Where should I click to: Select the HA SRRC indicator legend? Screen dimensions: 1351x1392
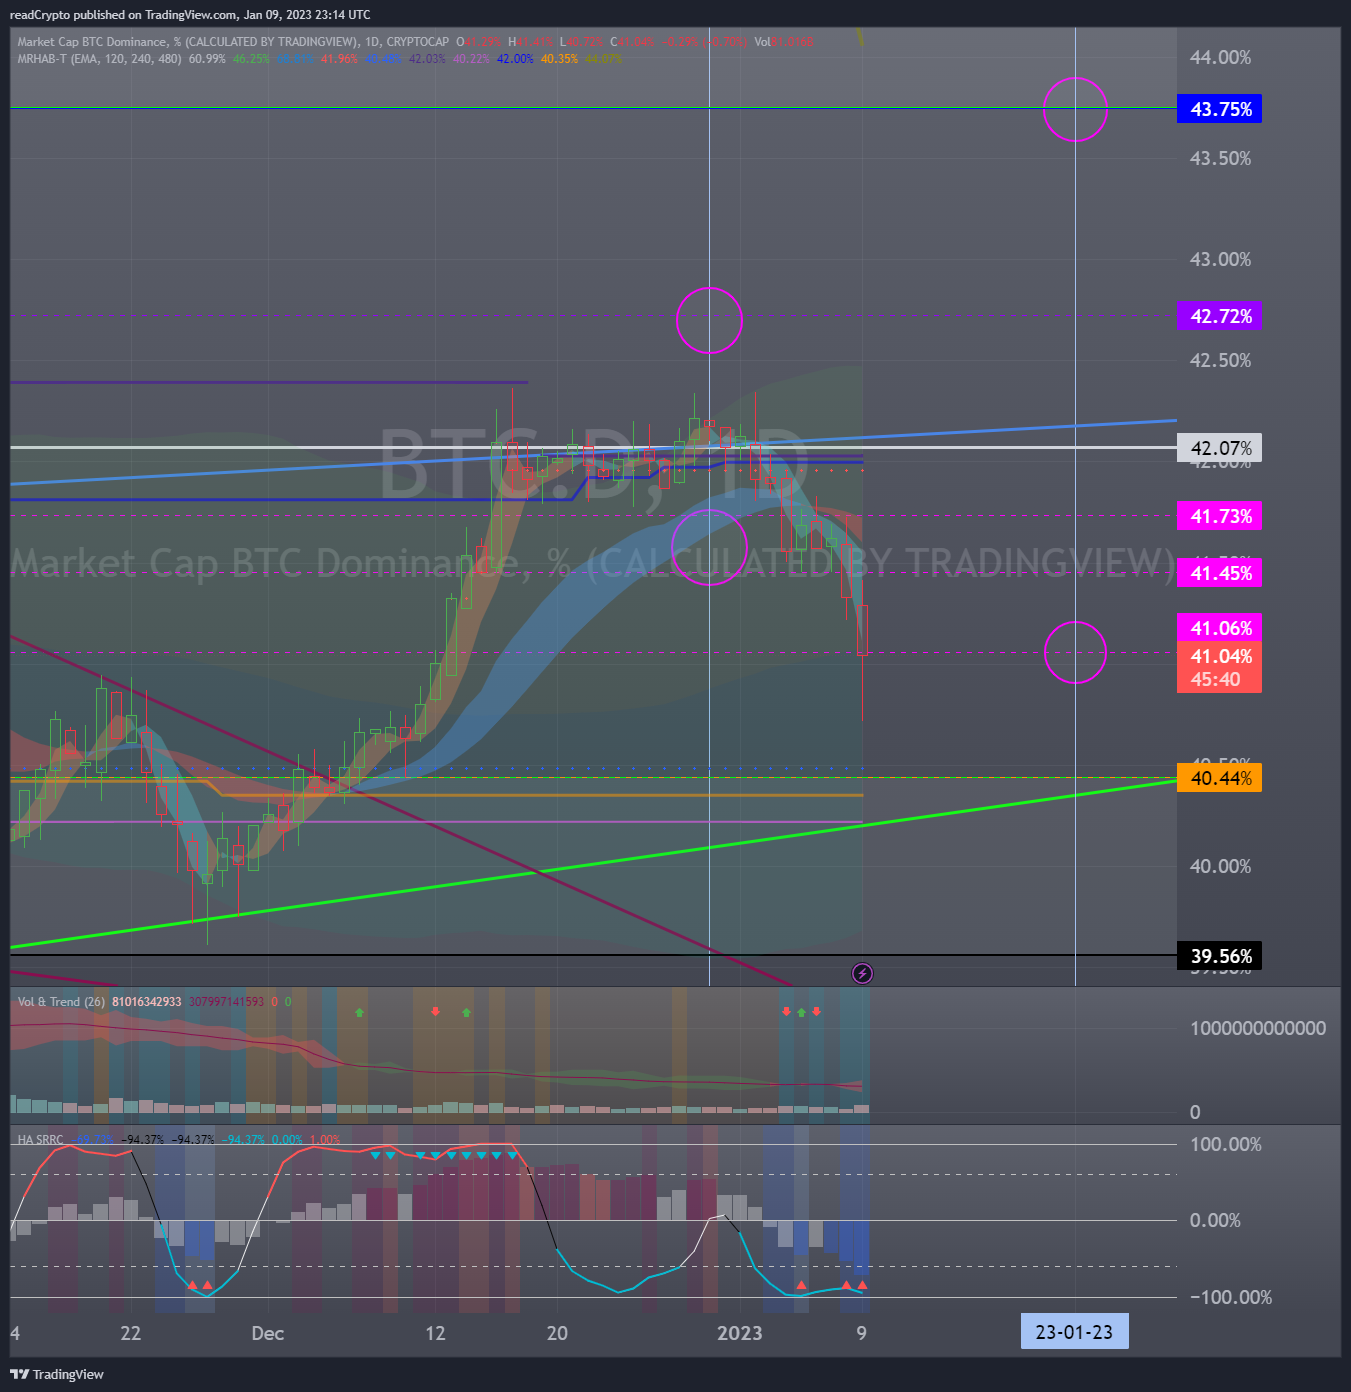pyautogui.click(x=40, y=1139)
